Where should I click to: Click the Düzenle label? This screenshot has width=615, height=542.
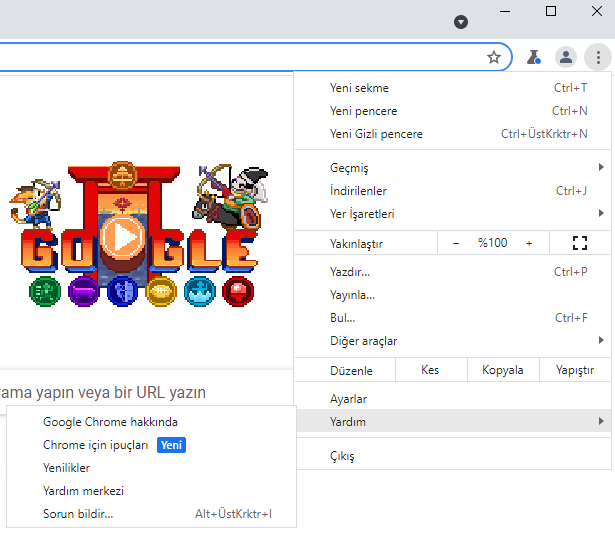pos(351,371)
